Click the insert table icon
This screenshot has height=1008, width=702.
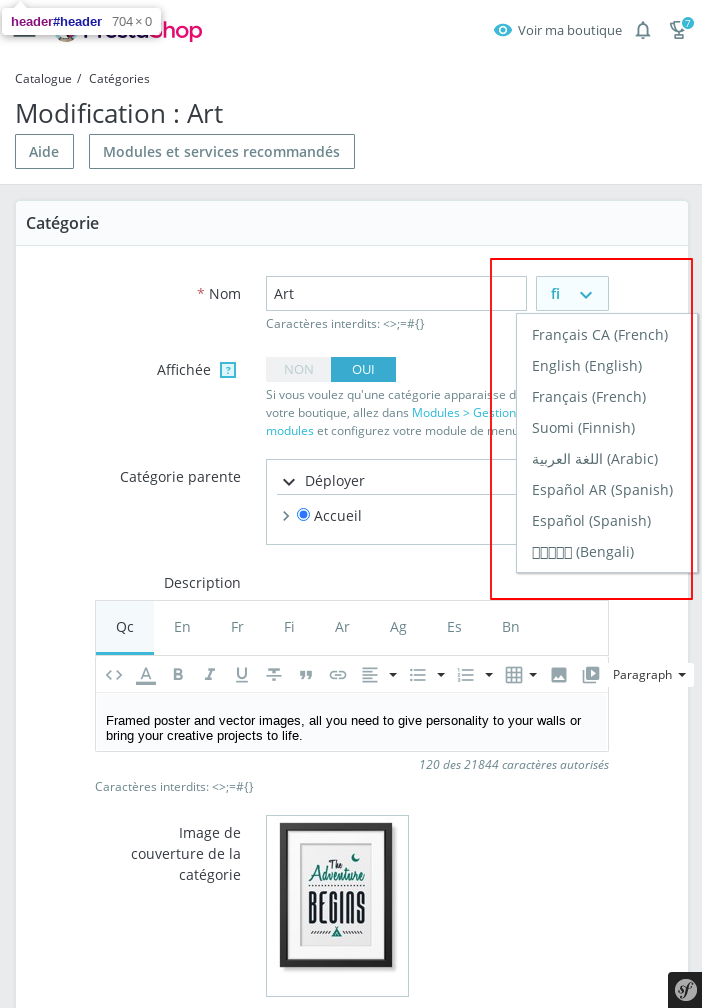pos(514,674)
